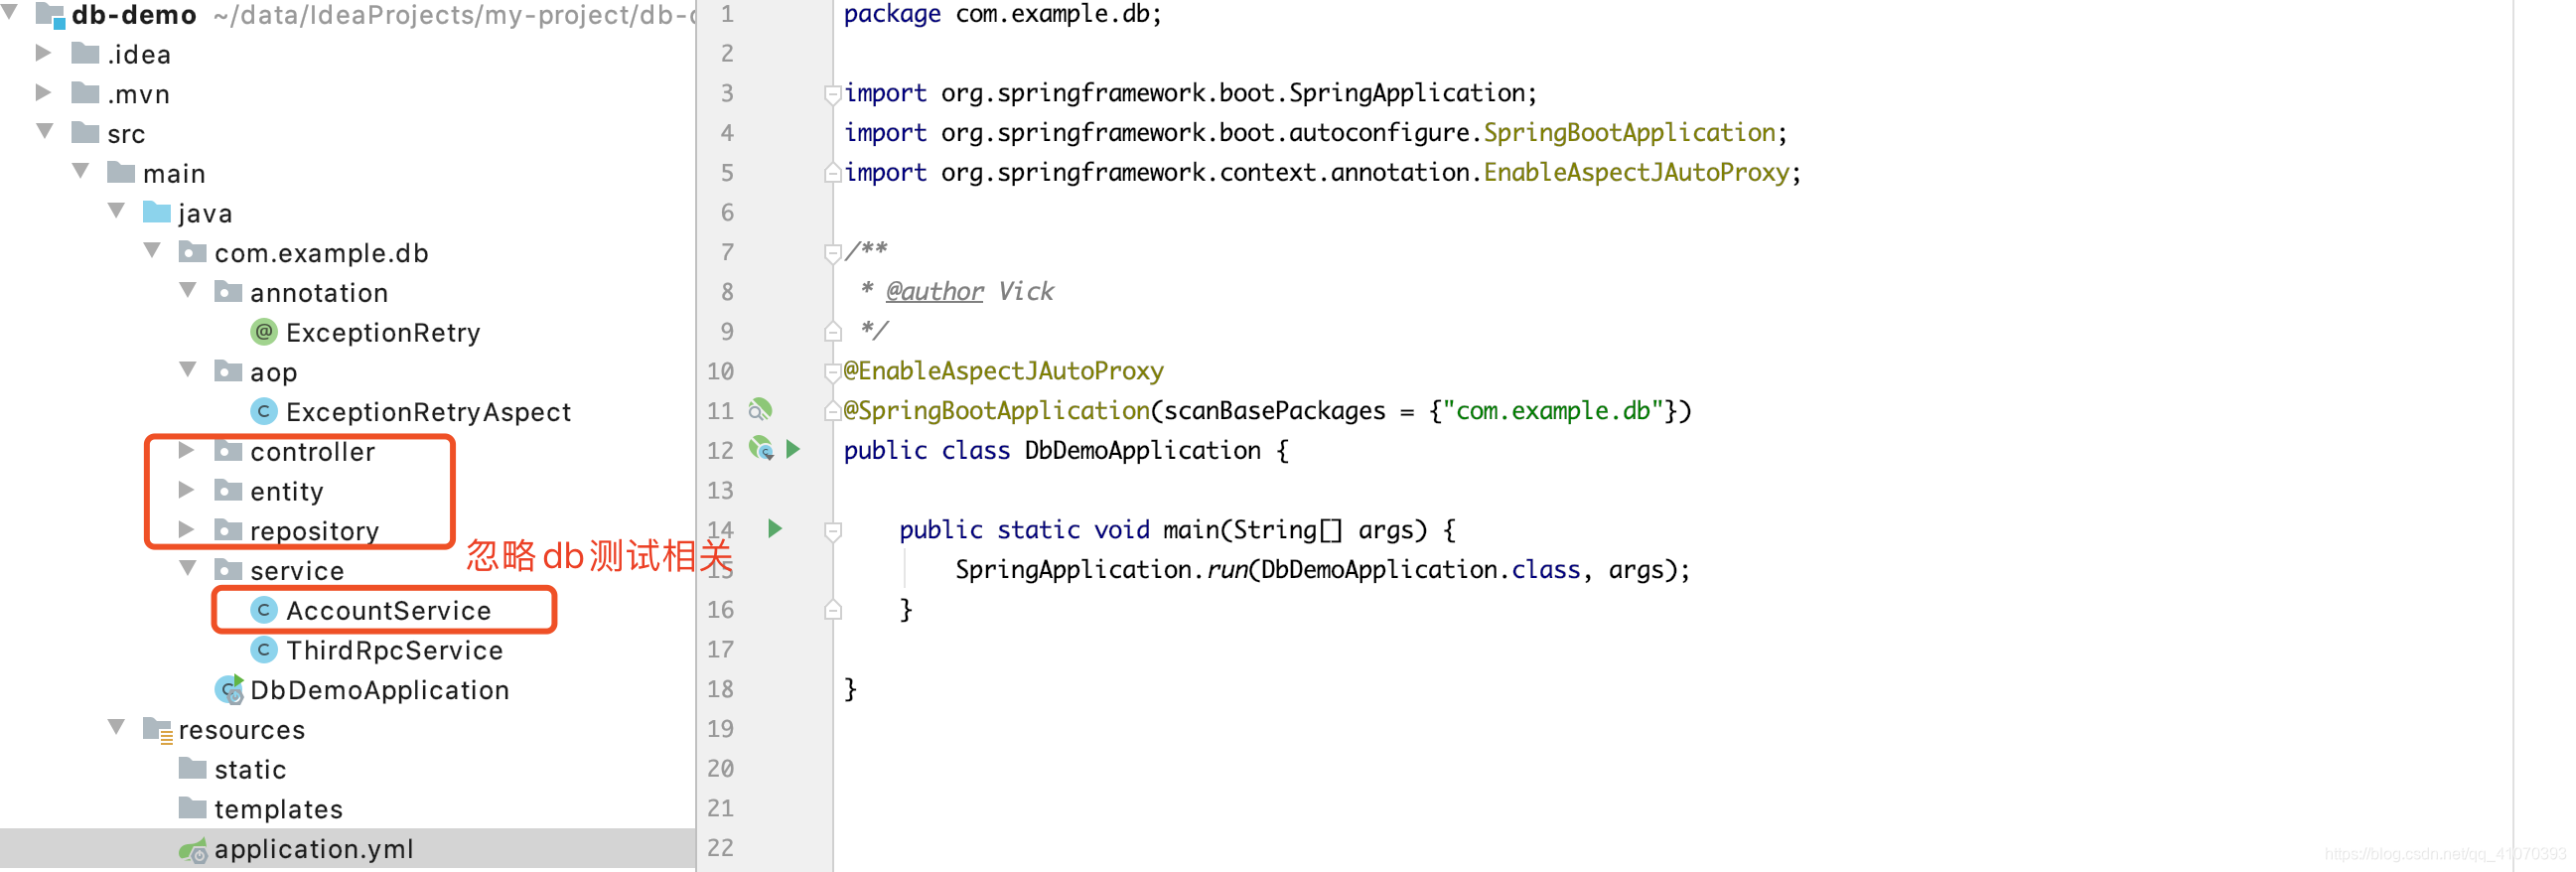Collapse the main folder arrow
This screenshot has height=872, width=2576.
tap(81, 171)
